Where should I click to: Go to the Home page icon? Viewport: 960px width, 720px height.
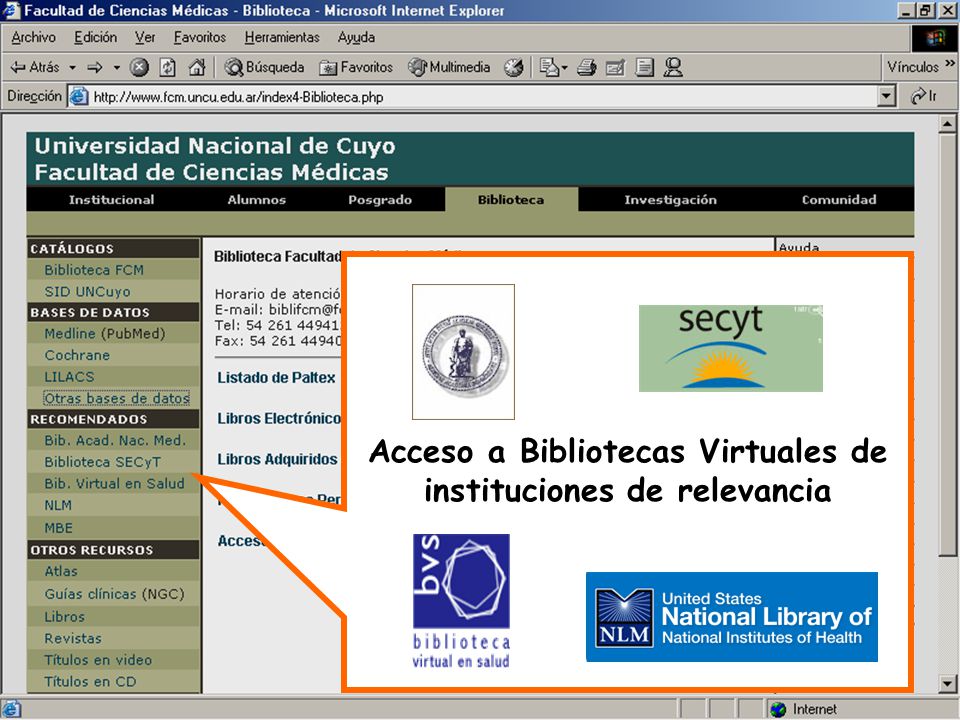click(x=197, y=67)
